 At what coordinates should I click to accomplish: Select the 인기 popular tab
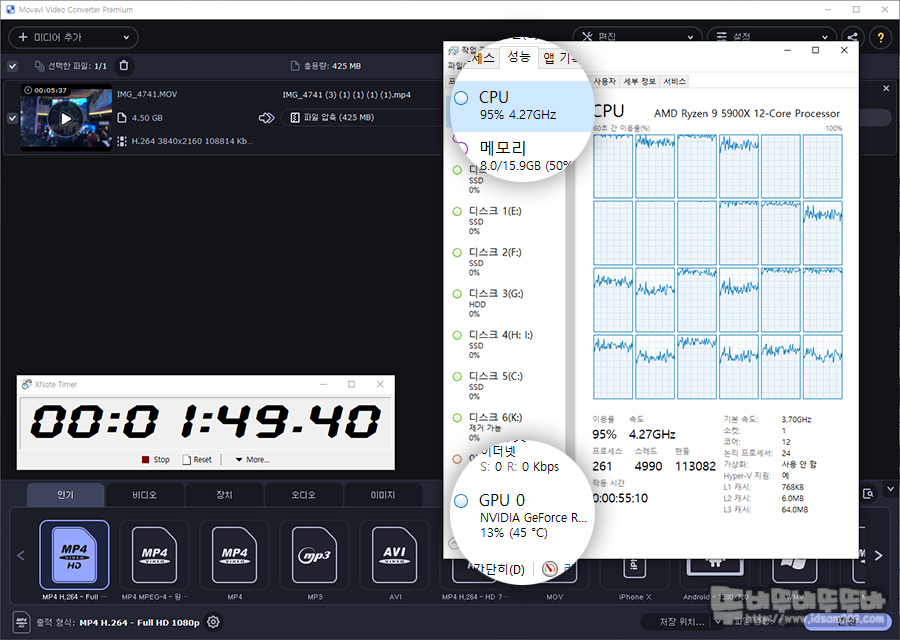tap(65, 495)
